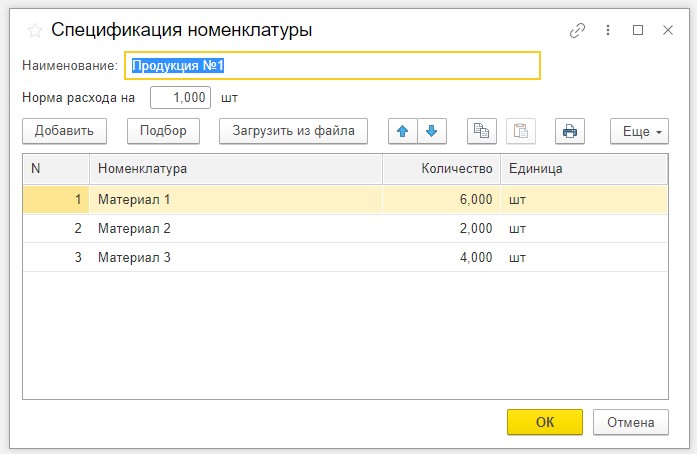Viewport: 697px width, 454px height.
Task: Click Загрузить из файла button
Action: (293, 131)
